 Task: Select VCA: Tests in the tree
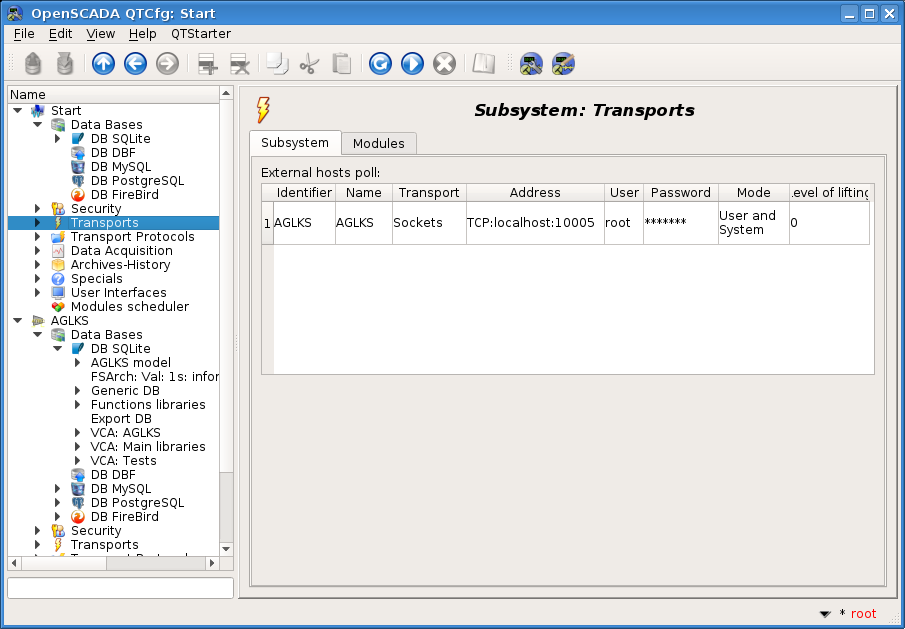[x=124, y=460]
